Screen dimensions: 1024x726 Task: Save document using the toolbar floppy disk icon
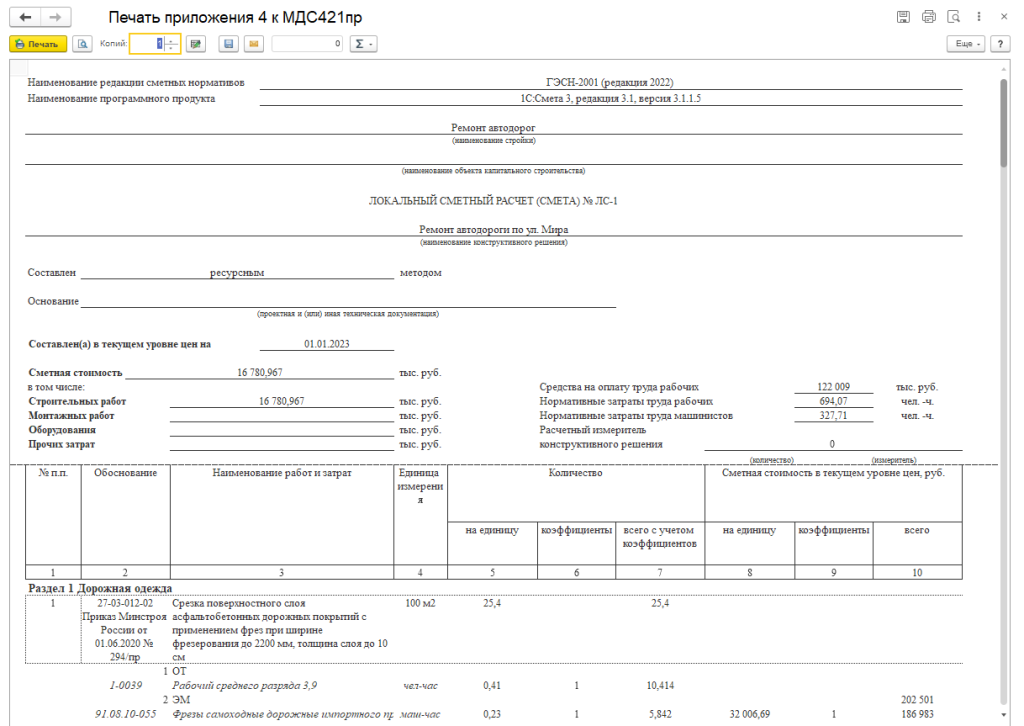(229, 44)
